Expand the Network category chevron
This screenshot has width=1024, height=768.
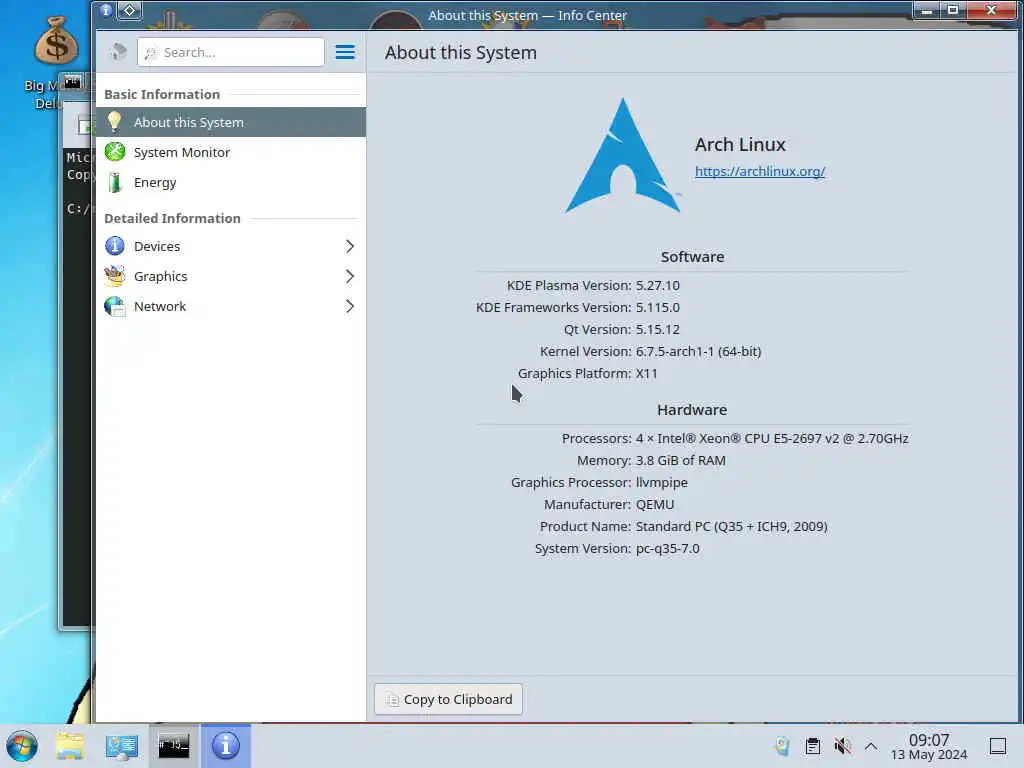point(349,306)
